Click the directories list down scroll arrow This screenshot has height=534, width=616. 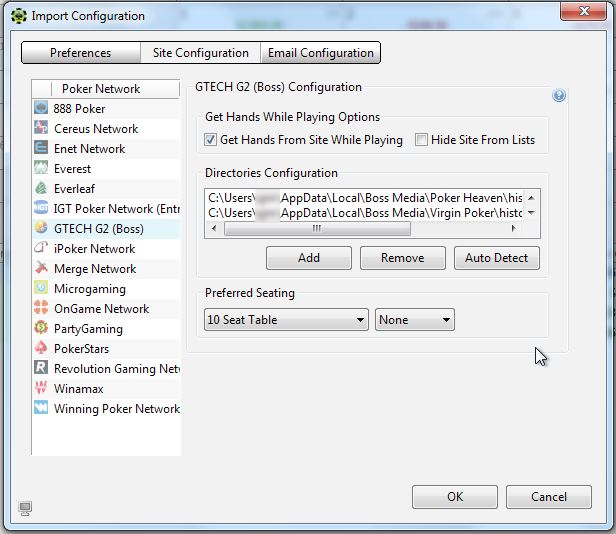pos(531,213)
